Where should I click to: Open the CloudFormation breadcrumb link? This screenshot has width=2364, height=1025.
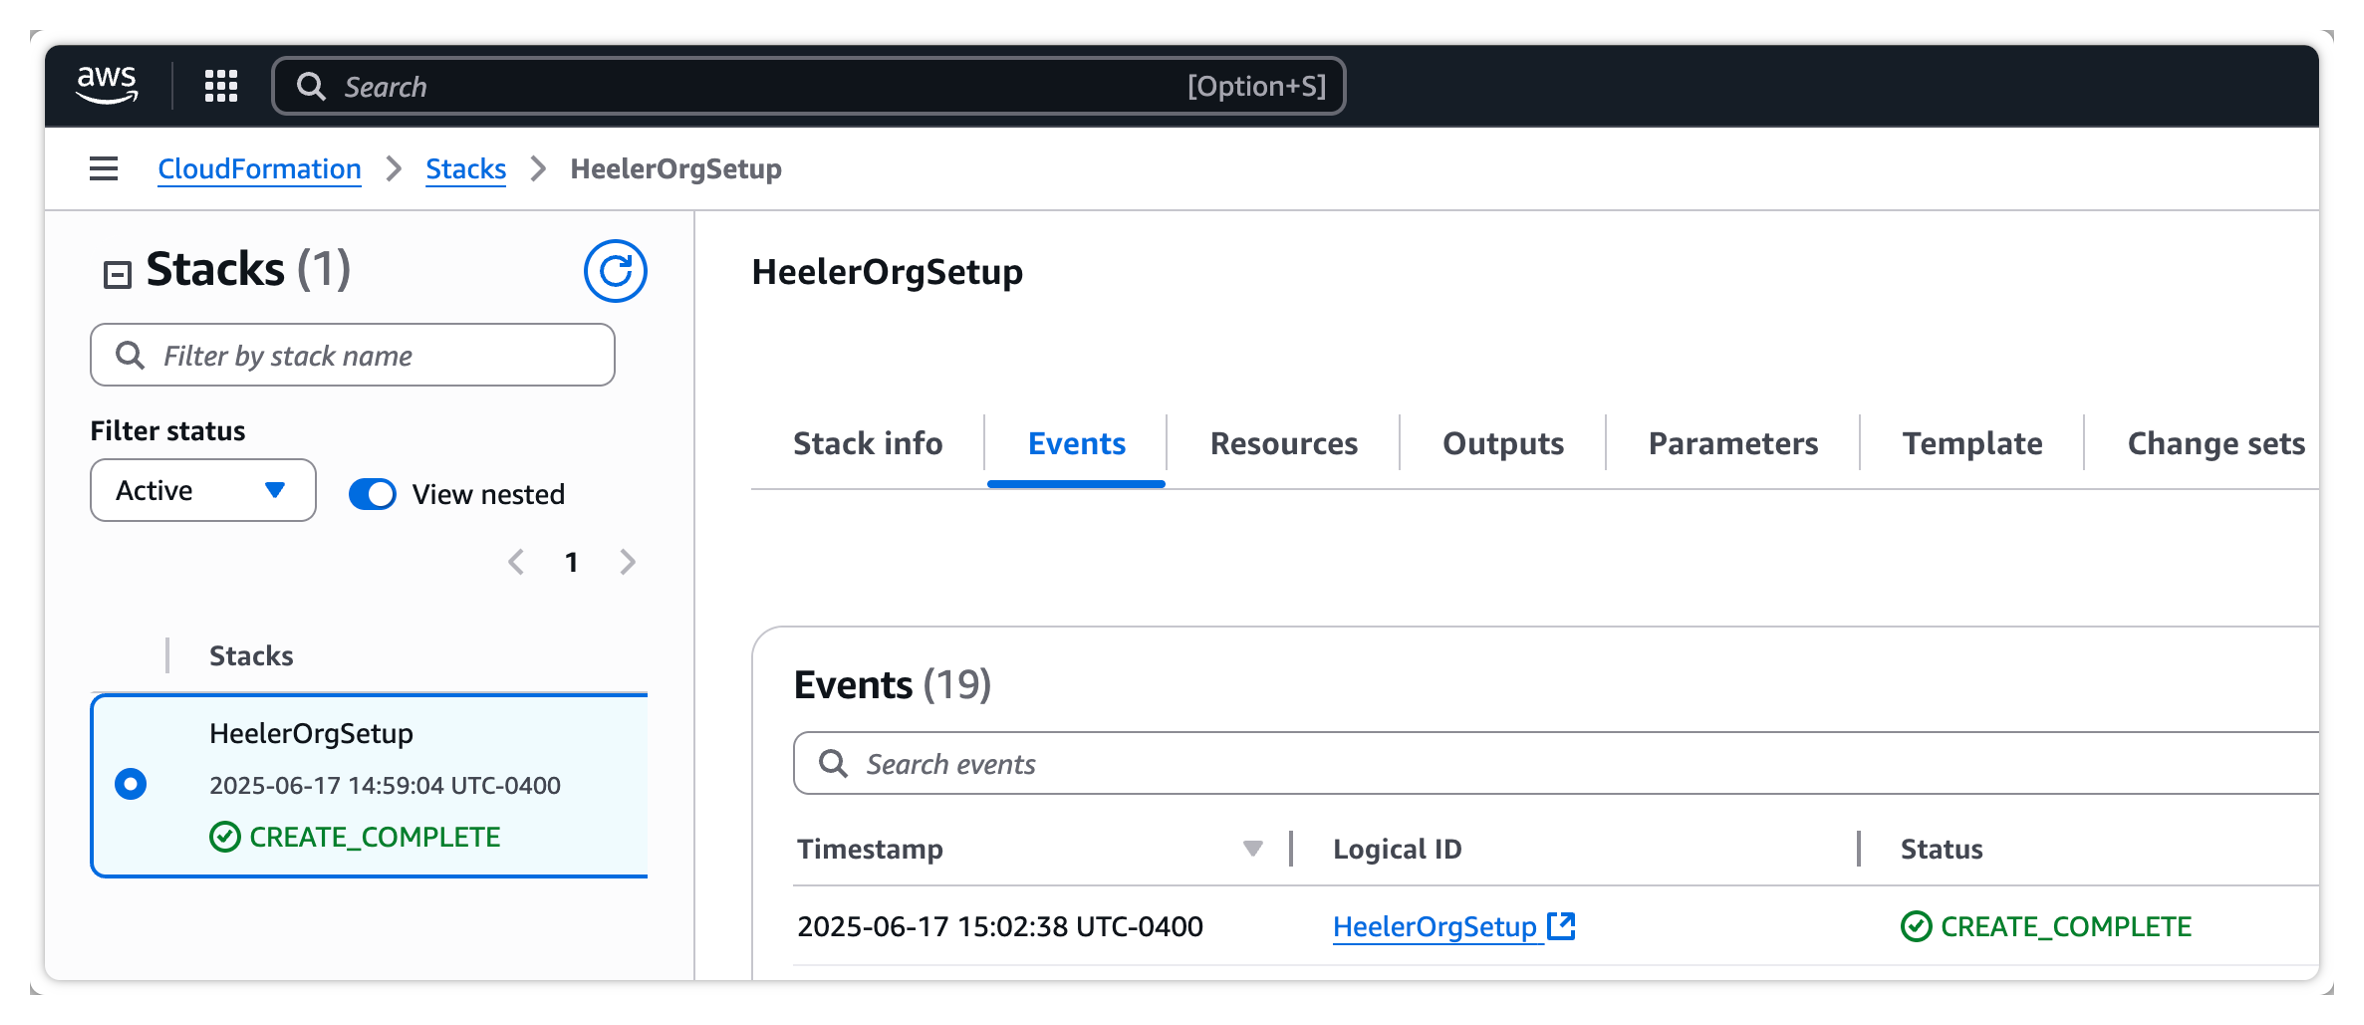click(x=259, y=168)
